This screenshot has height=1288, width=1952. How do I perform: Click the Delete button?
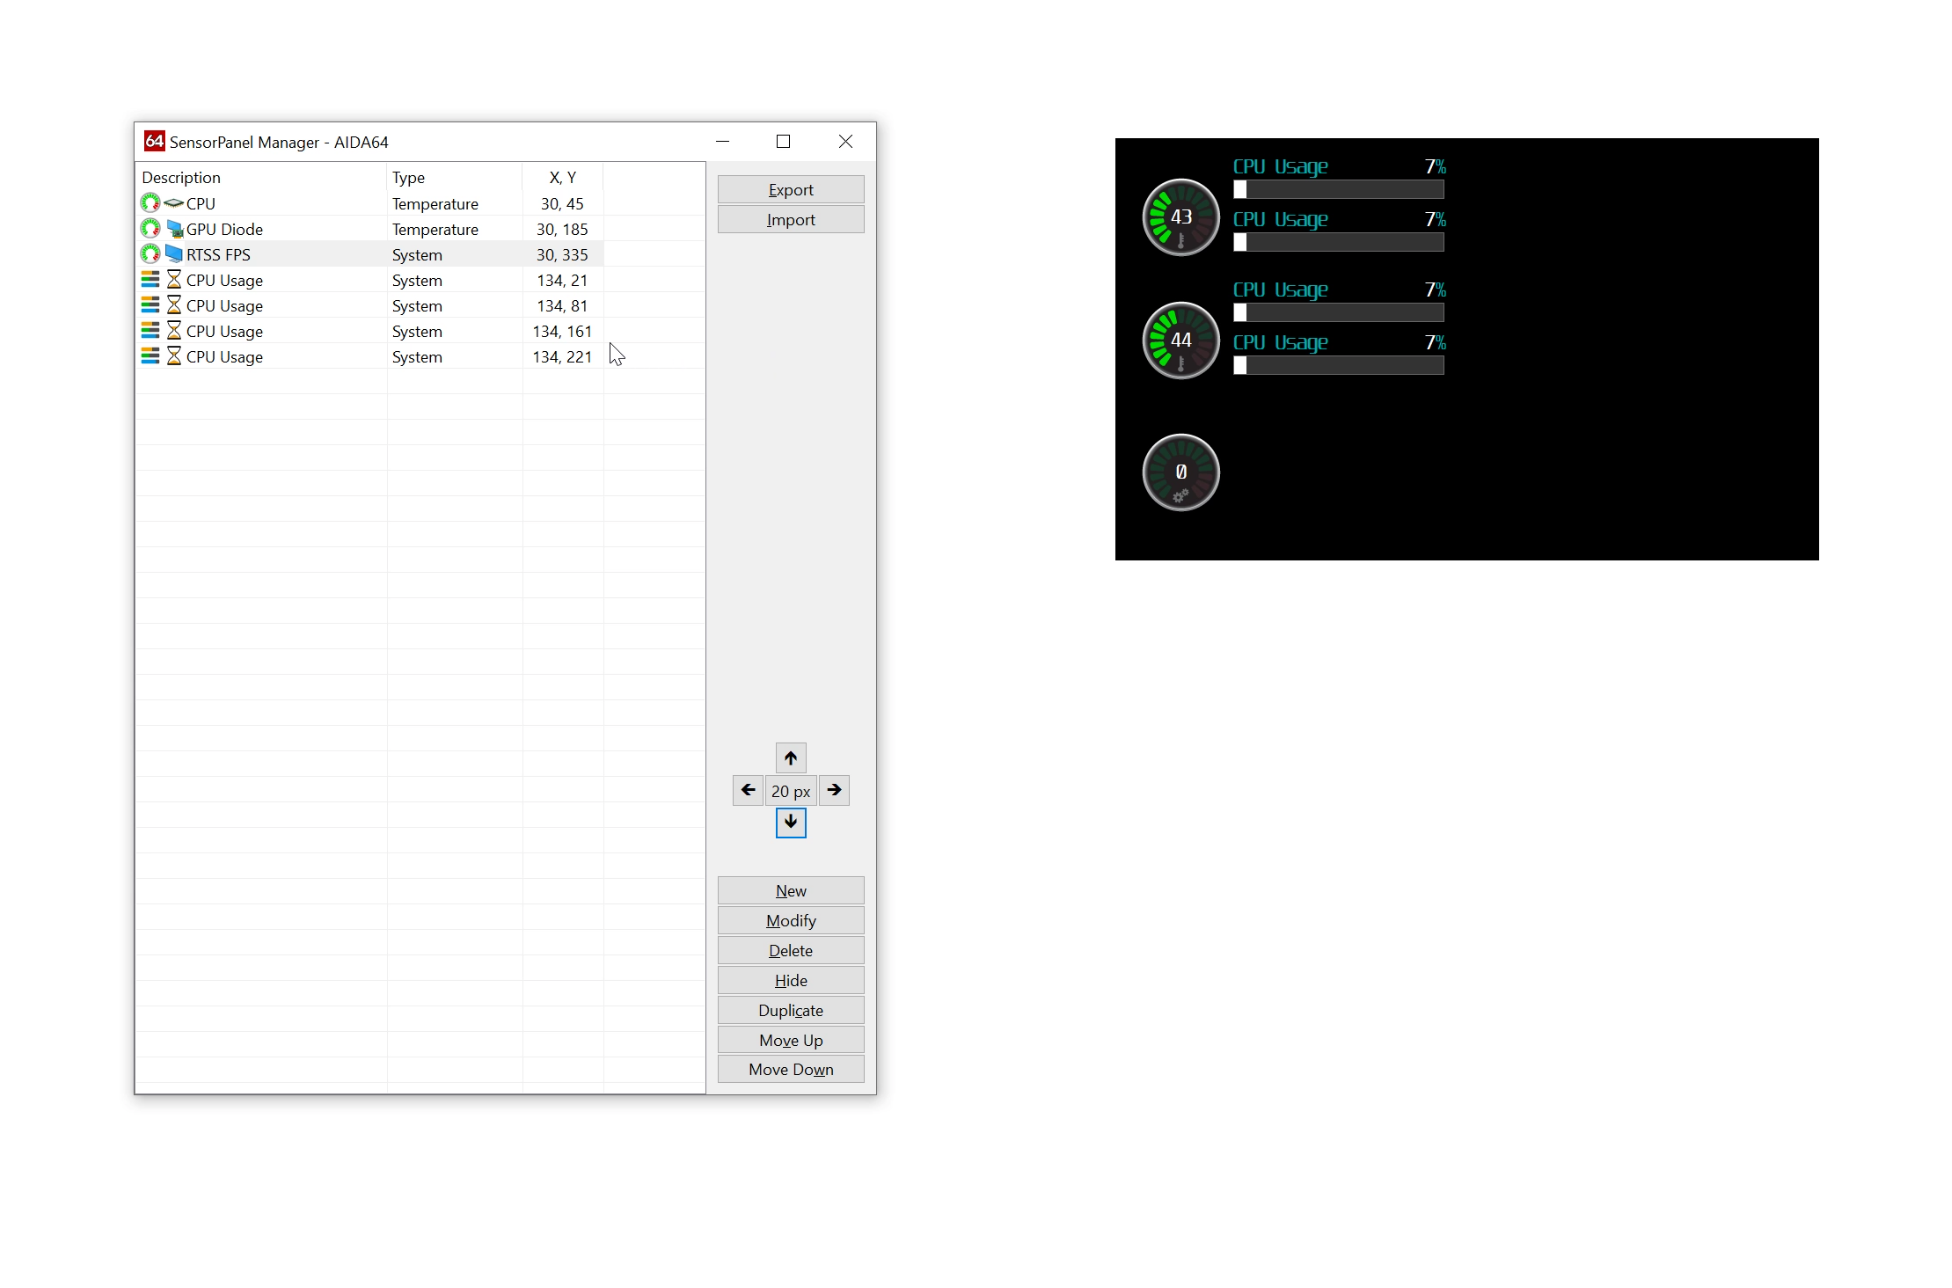791,951
